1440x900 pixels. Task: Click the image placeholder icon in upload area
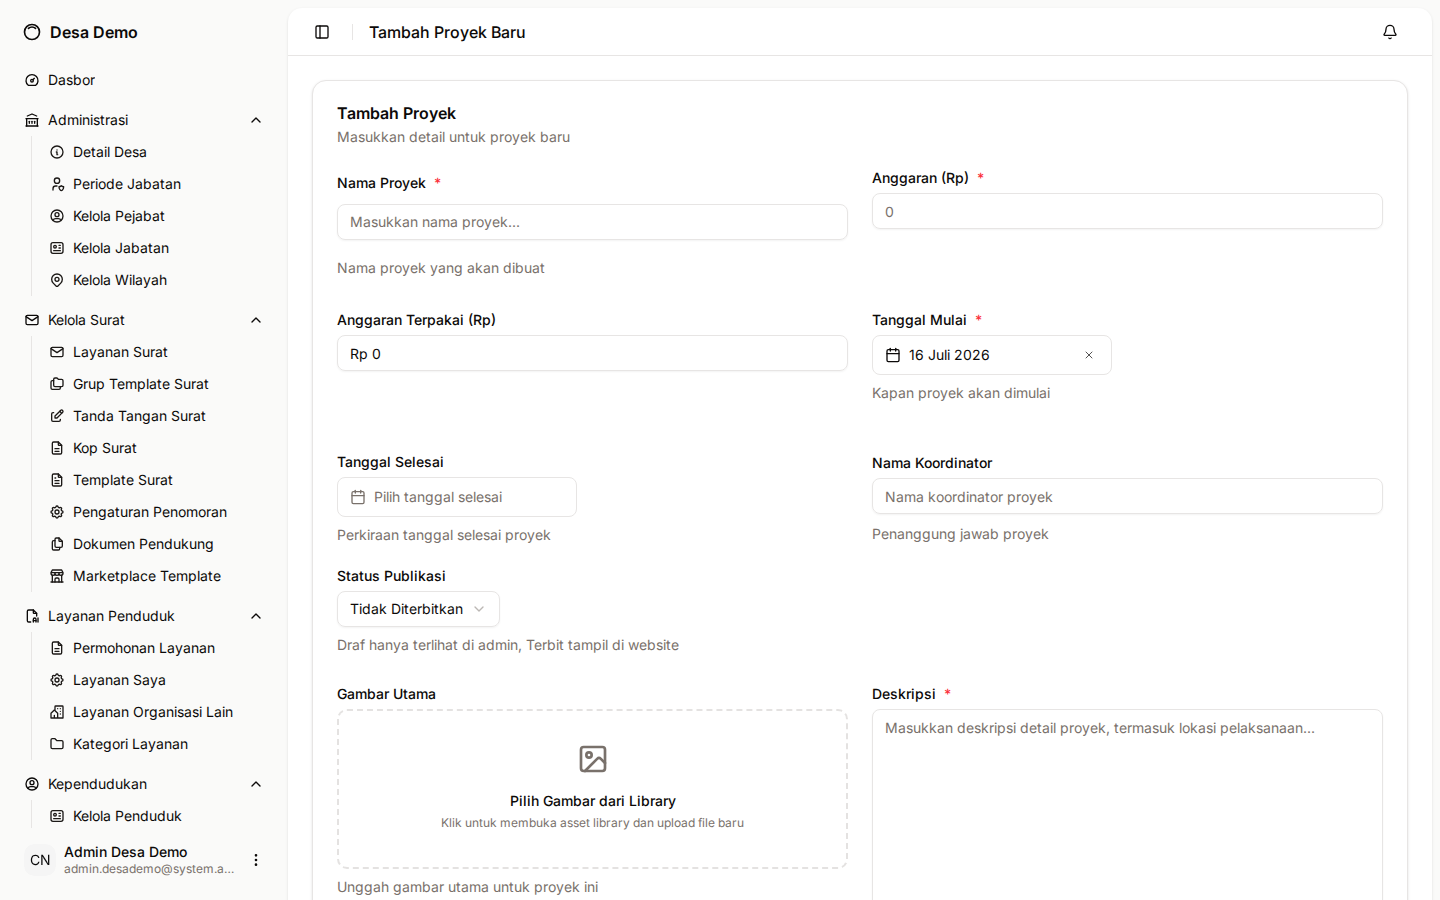(593, 759)
